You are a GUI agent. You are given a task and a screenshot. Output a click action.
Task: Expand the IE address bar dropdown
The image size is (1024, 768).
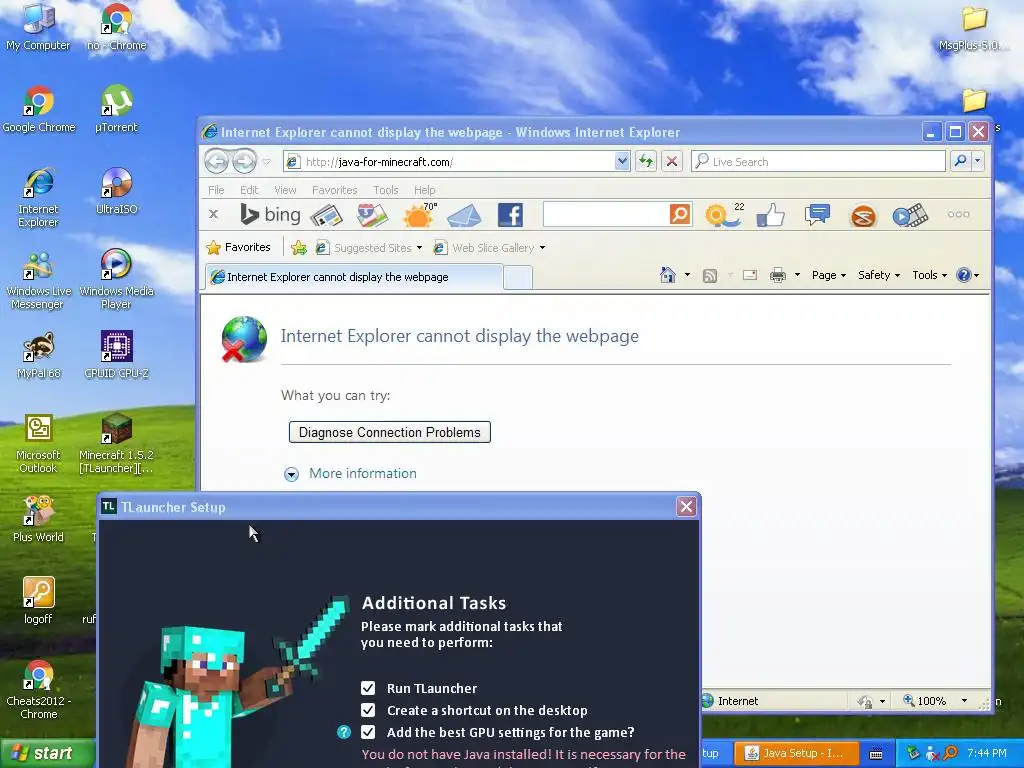pyautogui.click(x=622, y=161)
